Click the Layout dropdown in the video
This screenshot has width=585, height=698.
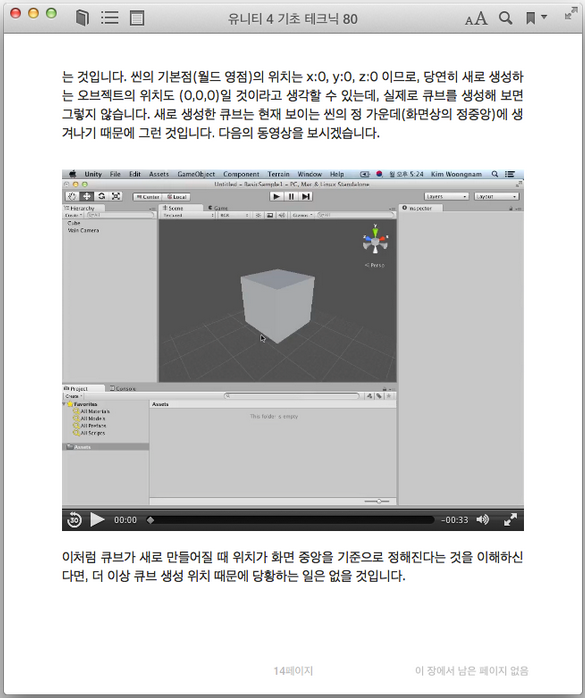496,196
